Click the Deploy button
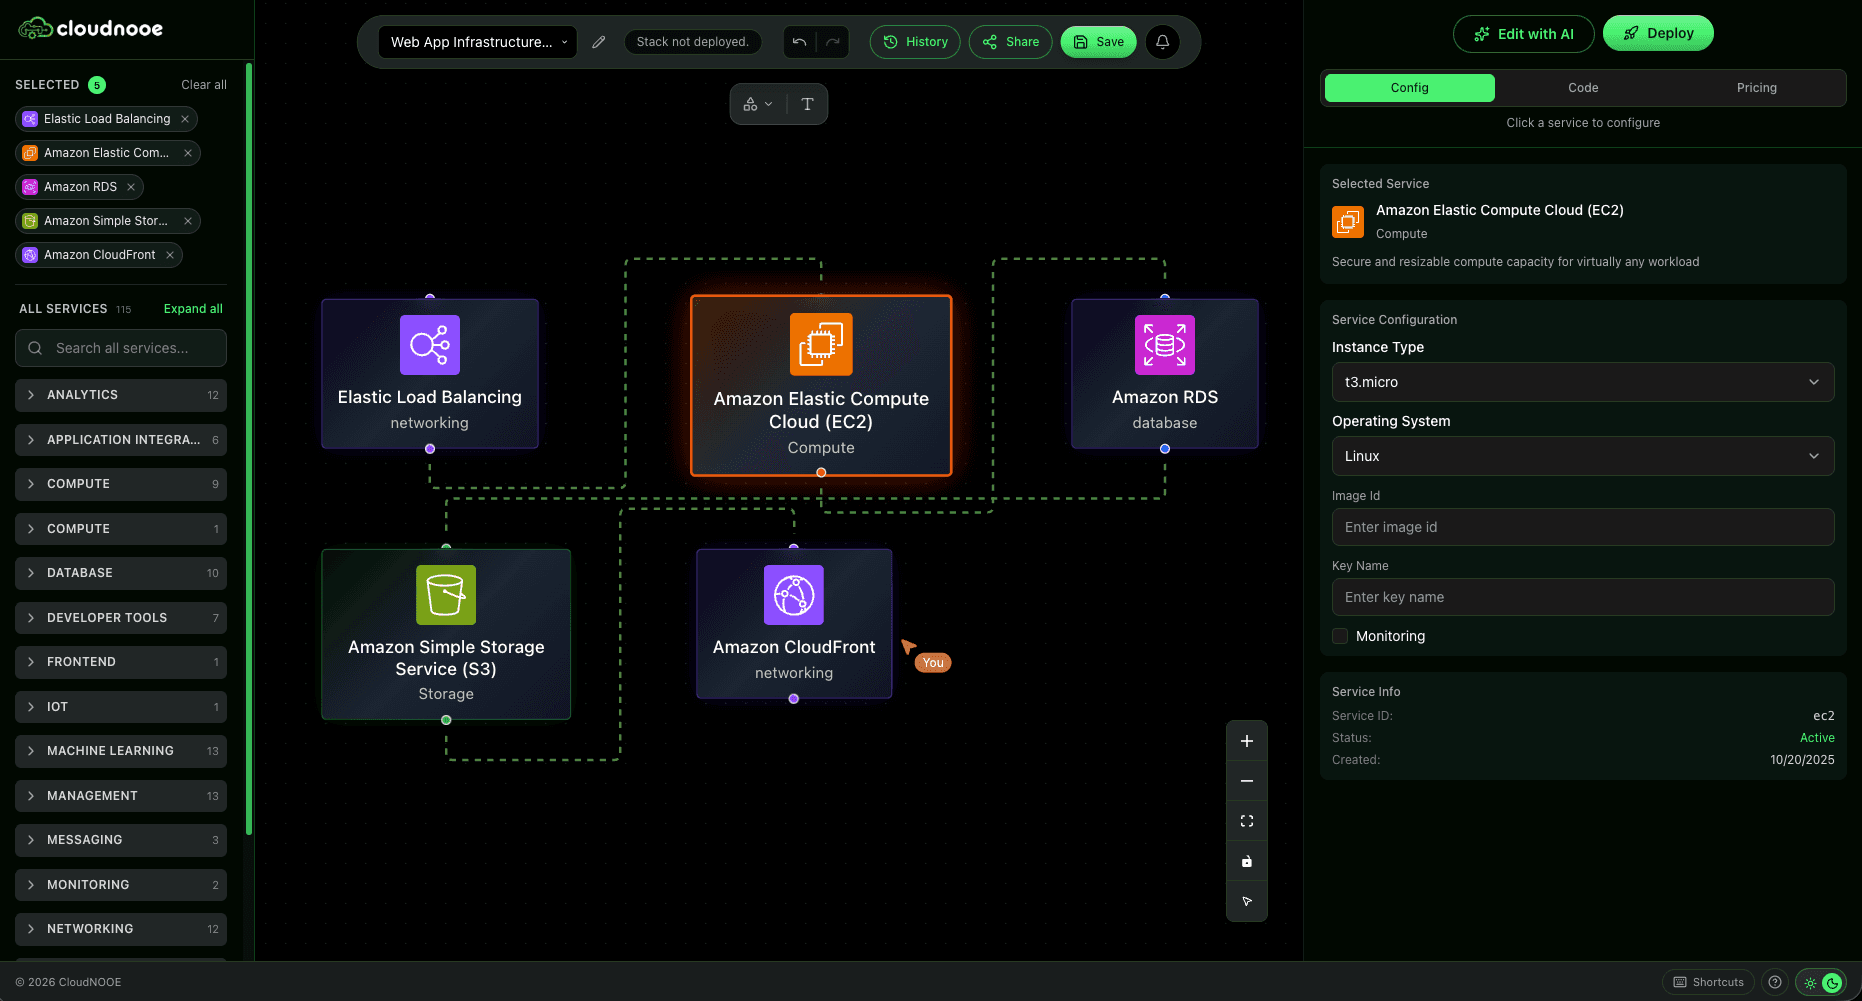Screen dimensions: 1862x1001 [x=1658, y=33]
